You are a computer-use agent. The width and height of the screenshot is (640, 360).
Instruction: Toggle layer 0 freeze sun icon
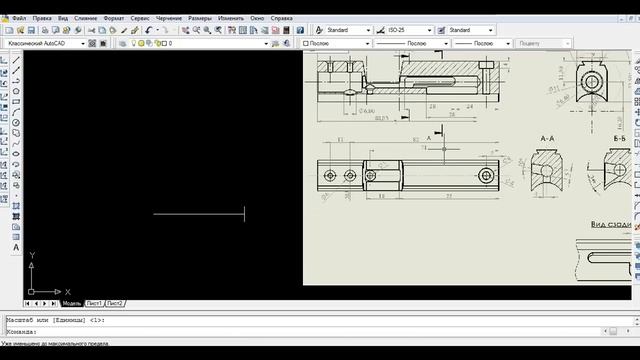pos(141,43)
